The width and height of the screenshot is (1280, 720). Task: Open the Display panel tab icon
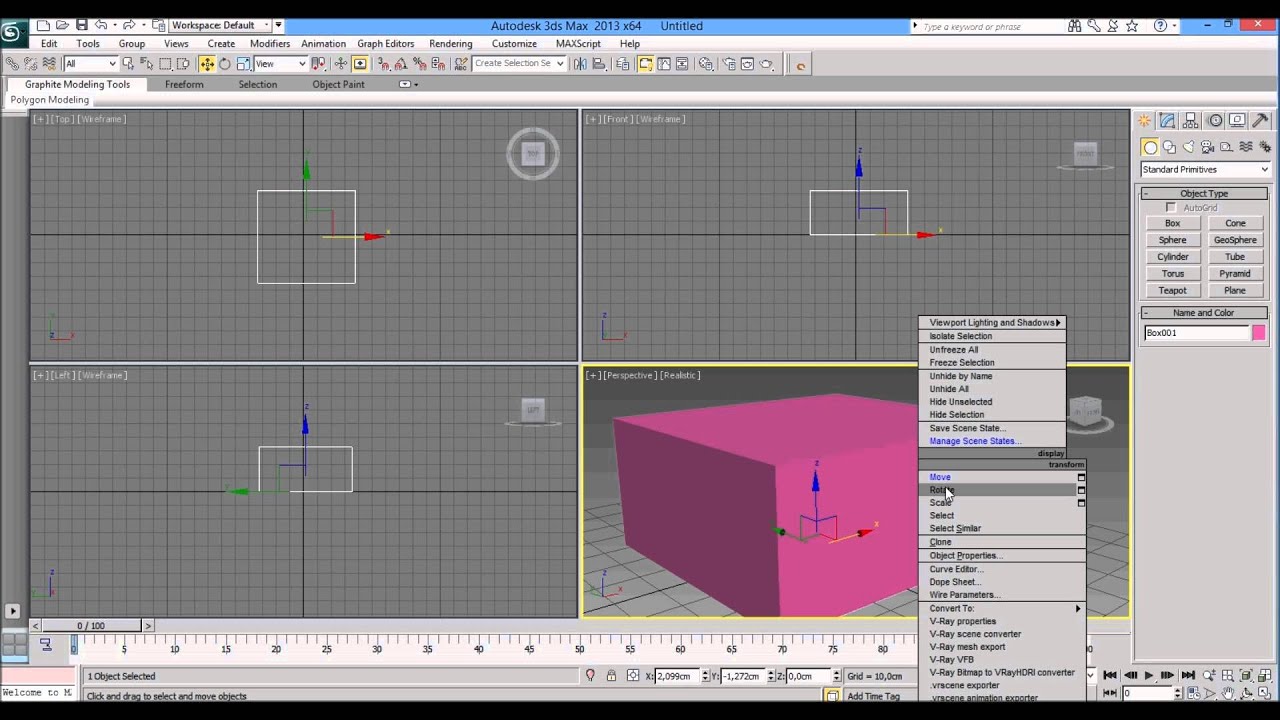[1237, 120]
